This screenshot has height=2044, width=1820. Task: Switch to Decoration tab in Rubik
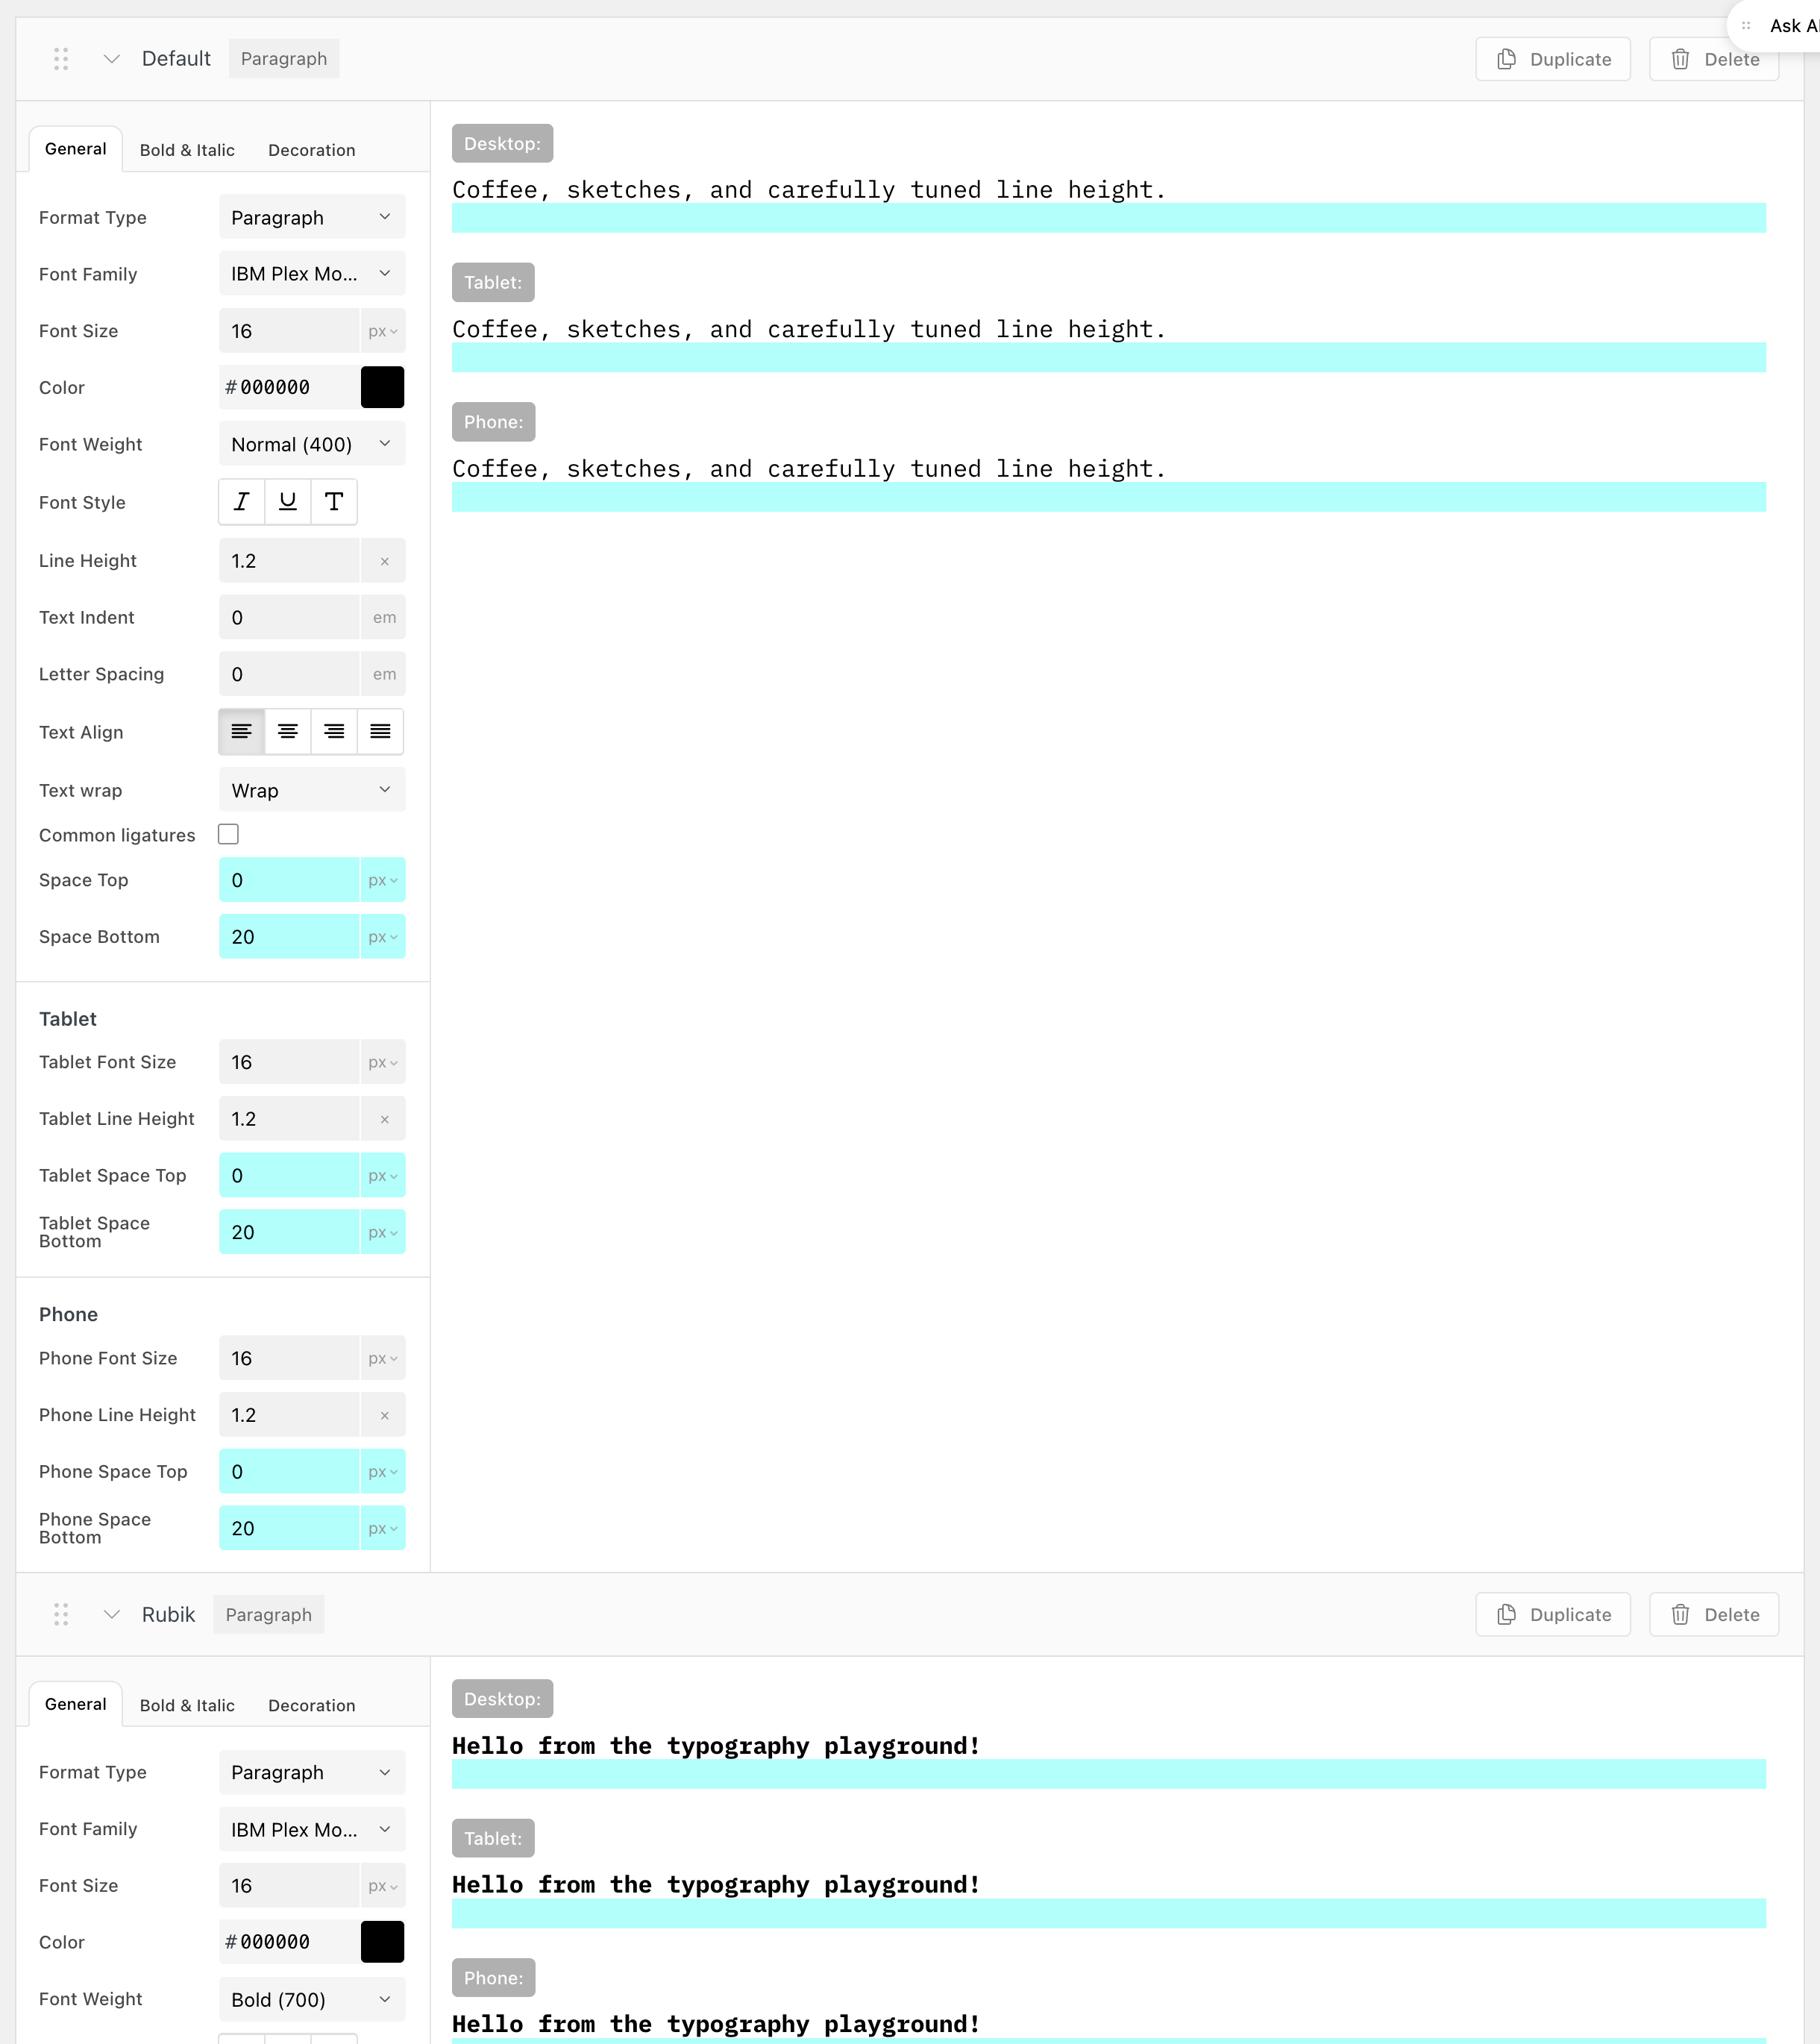(312, 1705)
